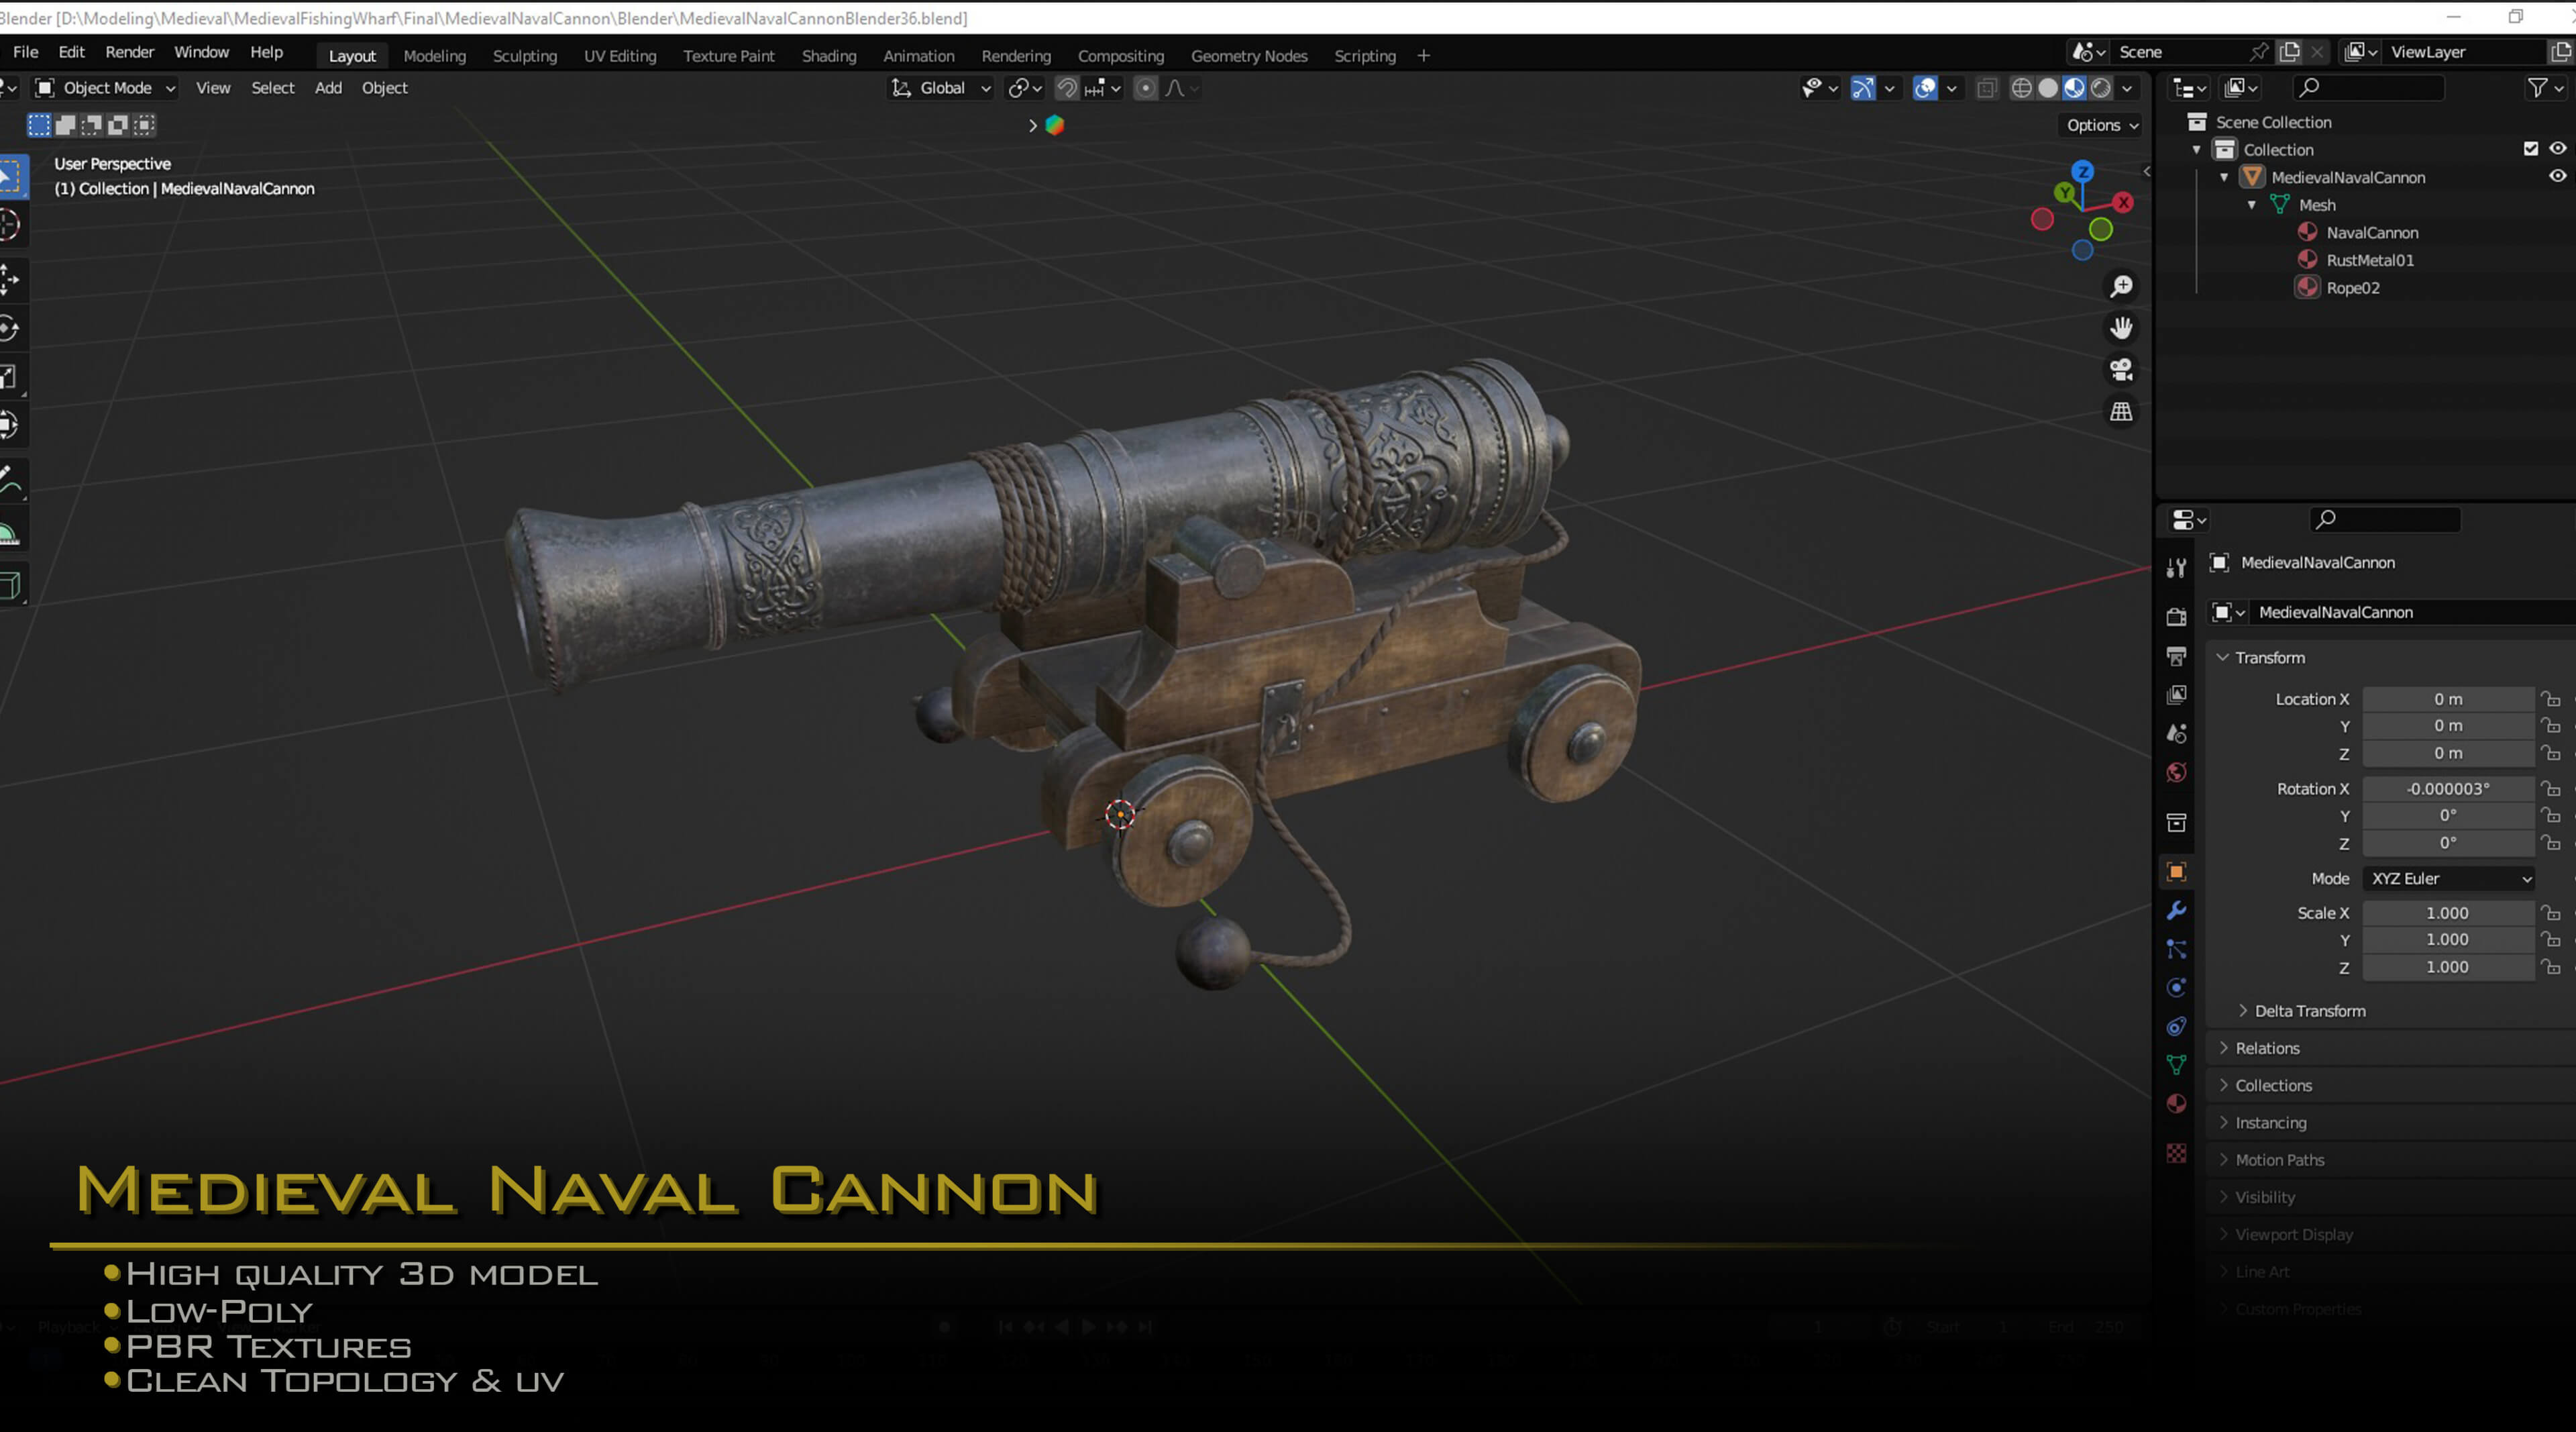Adjust the Rotation X value field
Image resolution: width=2576 pixels, height=1432 pixels.
(x=2448, y=789)
